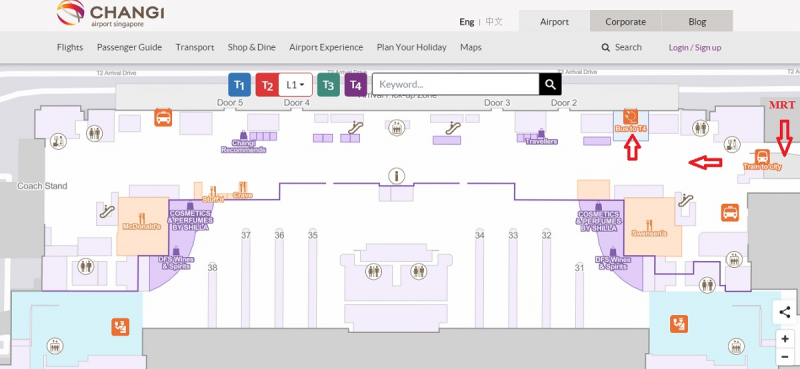Click the escalator icon above Swensen's

[x=685, y=200]
